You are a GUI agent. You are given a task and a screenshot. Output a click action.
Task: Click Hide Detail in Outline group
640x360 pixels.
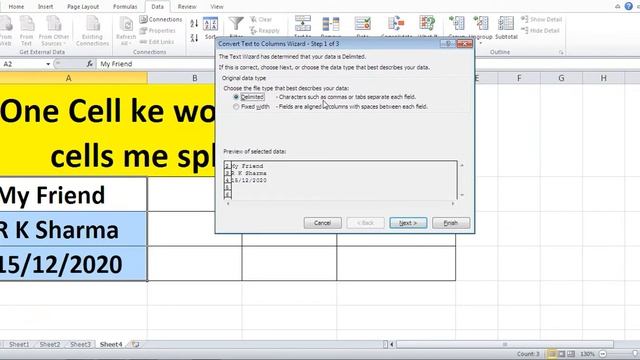pos(540,31)
